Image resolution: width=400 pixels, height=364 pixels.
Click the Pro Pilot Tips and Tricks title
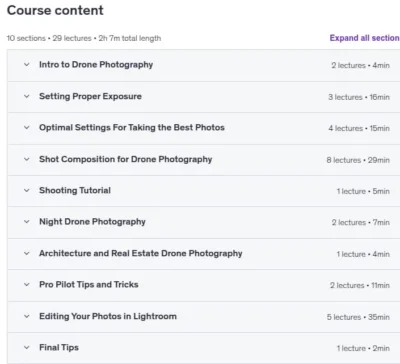(x=89, y=285)
